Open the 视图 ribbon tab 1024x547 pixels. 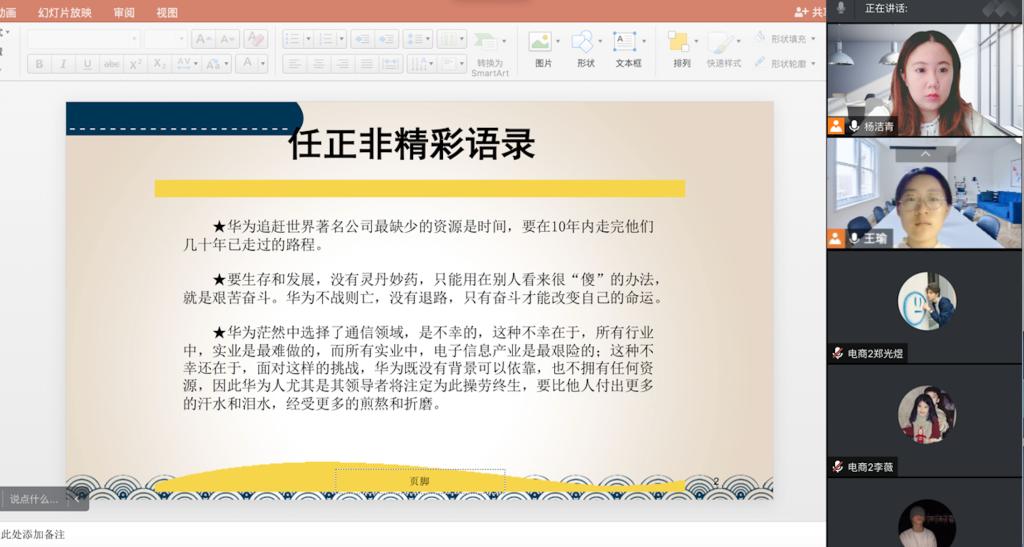coord(167,12)
